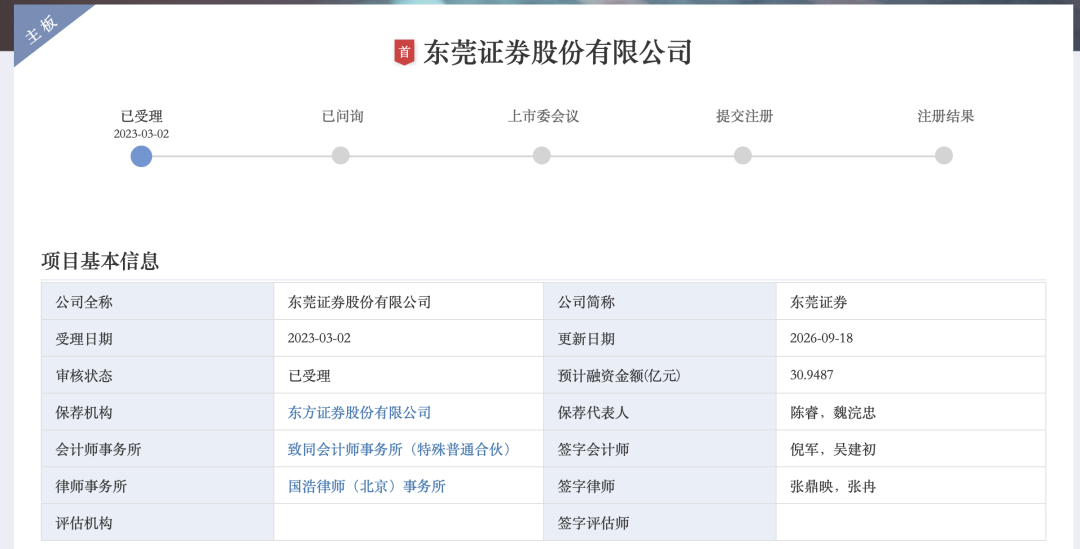This screenshot has height=549, width=1080.
Task: Click the 东莞证券股份有限公司 page title
Action: (557, 52)
